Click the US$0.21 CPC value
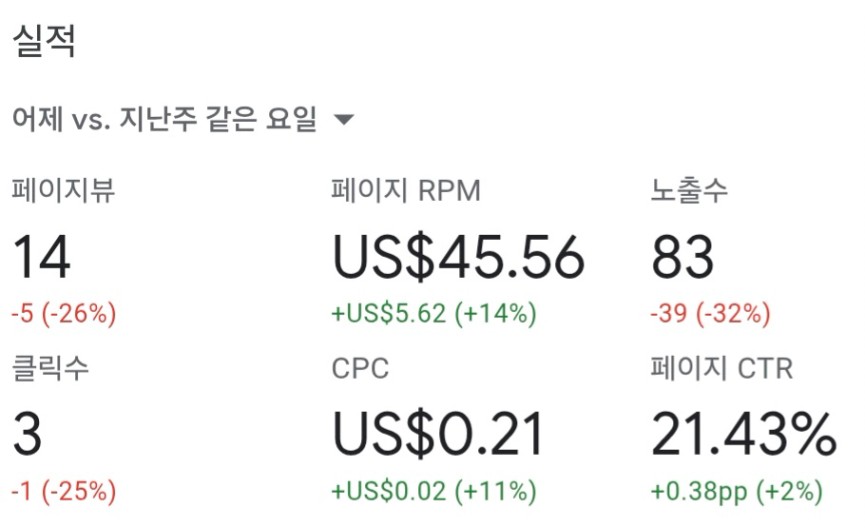The image size is (865, 528). click(438, 435)
